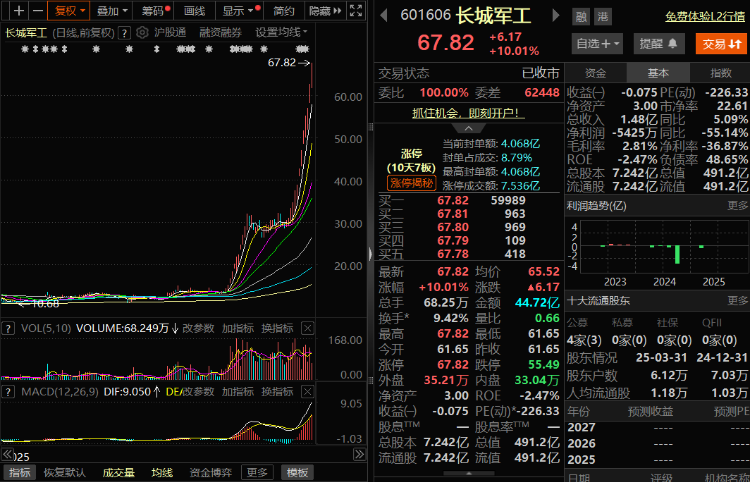Zoom in chart with plus button
The height and width of the screenshot is (482, 750).
tap(19, 11)
